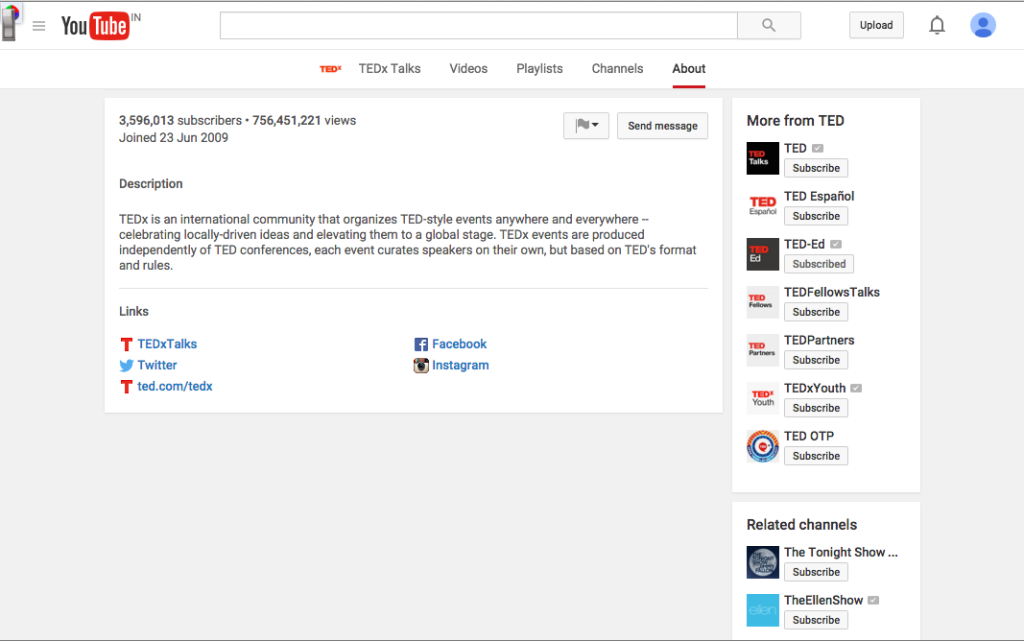The height and width of the screenshot is (641, 1024).
Task: Click the Instagram camera icon
Action: pyautogui.click(x=421, y=366)
